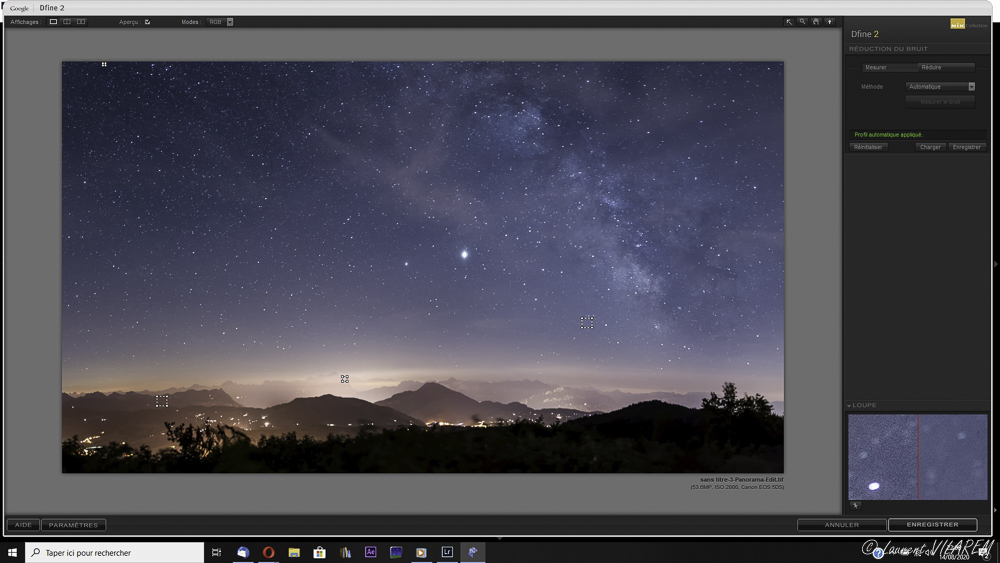Screen dimensions: 1000x563
Task: Collapse the Loupe panel section
Action: click(x=850, y=406)
